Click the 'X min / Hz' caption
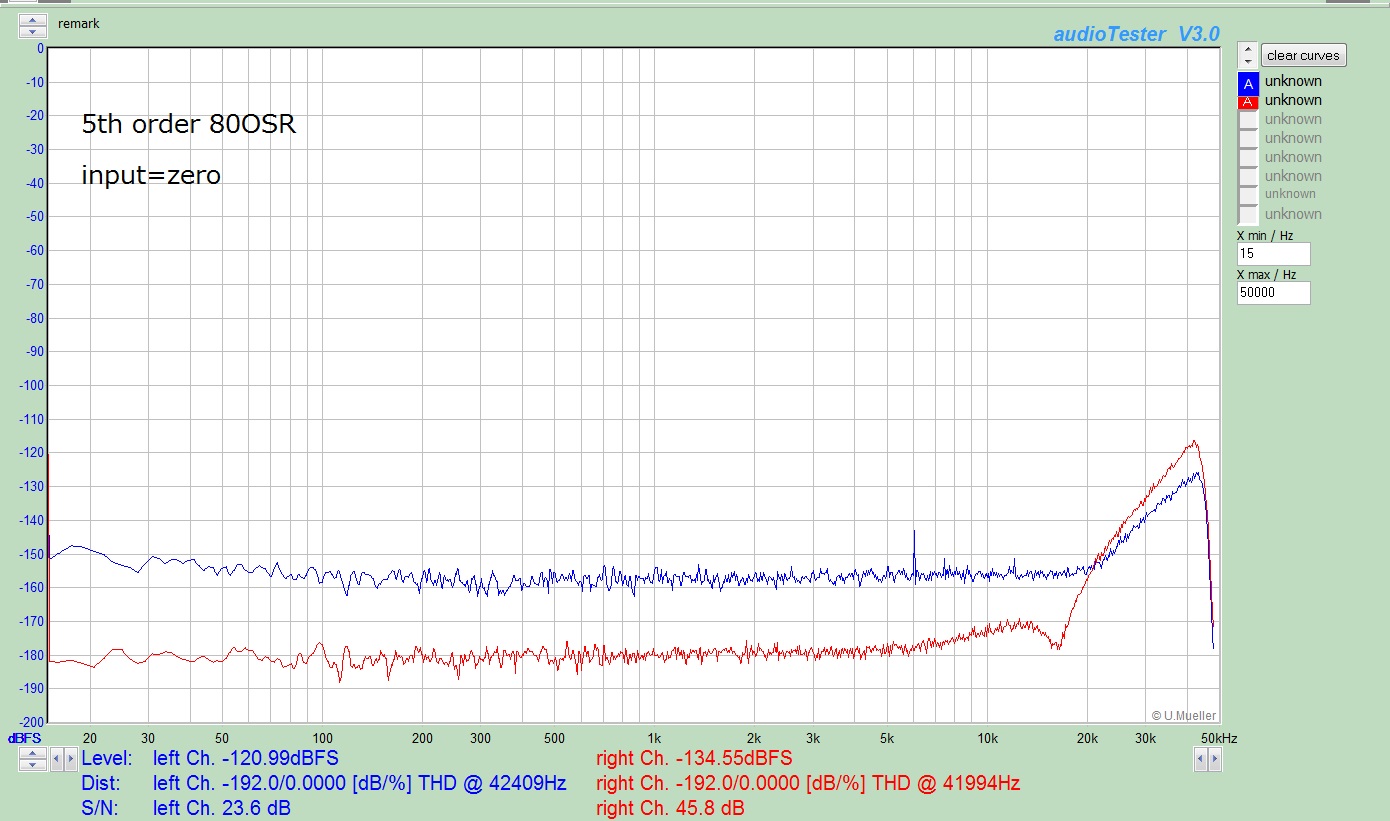 tap(1265, 235)
